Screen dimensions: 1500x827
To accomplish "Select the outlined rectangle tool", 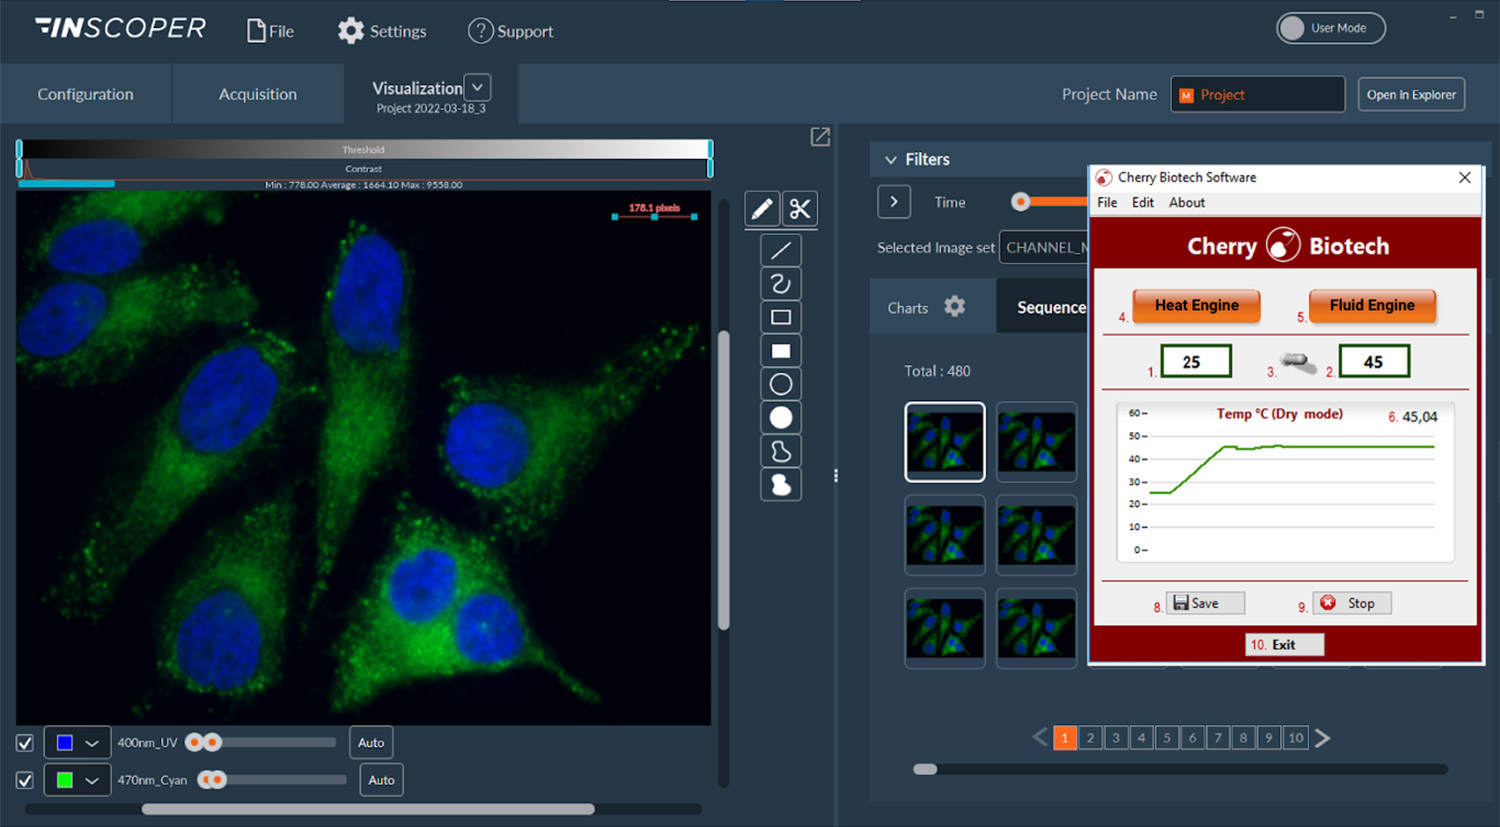I will tap(781, 317).
